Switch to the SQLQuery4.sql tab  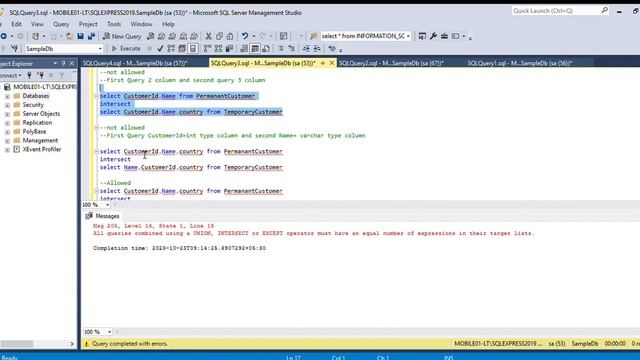coord(135,63)
